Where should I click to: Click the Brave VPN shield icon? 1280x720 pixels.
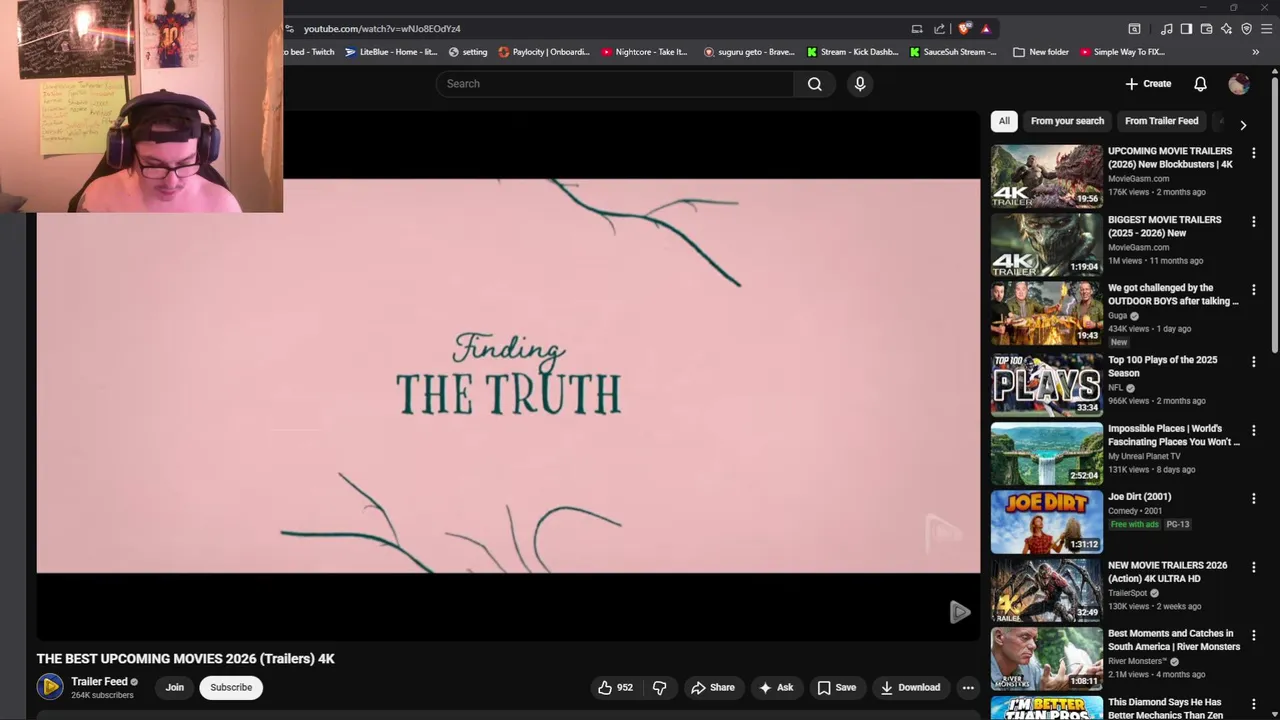[1246, 29]
